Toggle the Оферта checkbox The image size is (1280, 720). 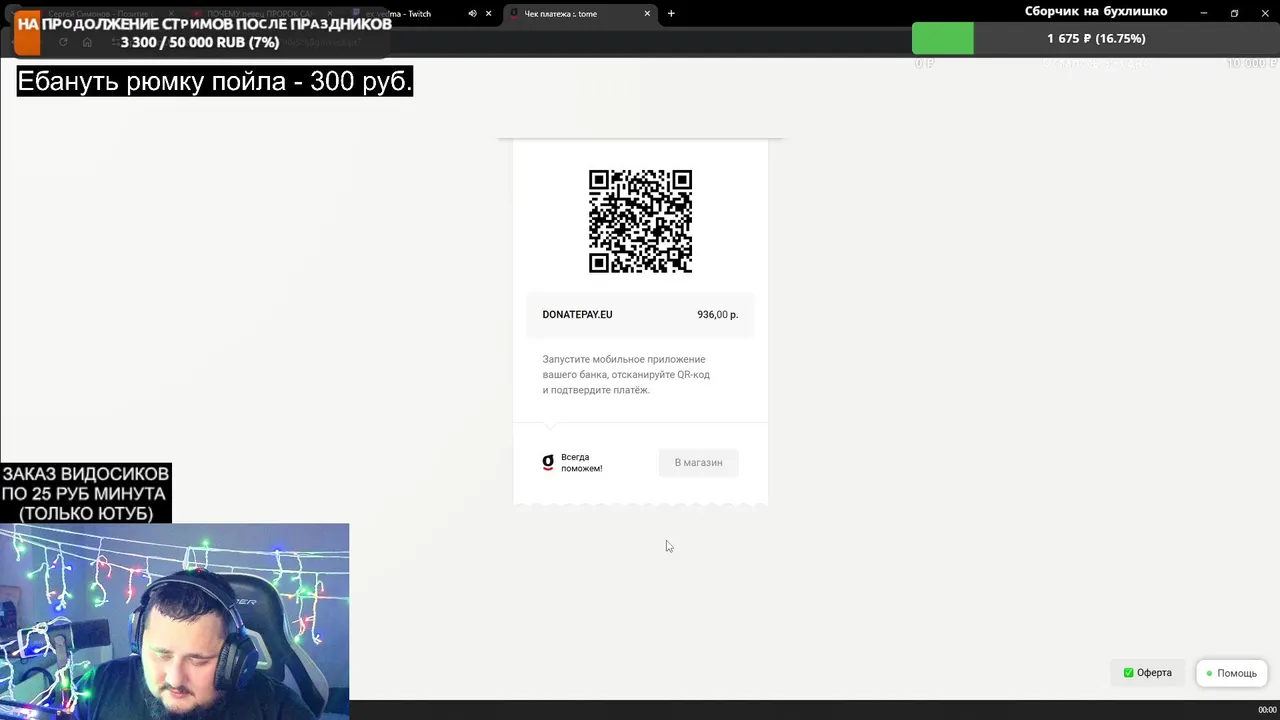1128,673
